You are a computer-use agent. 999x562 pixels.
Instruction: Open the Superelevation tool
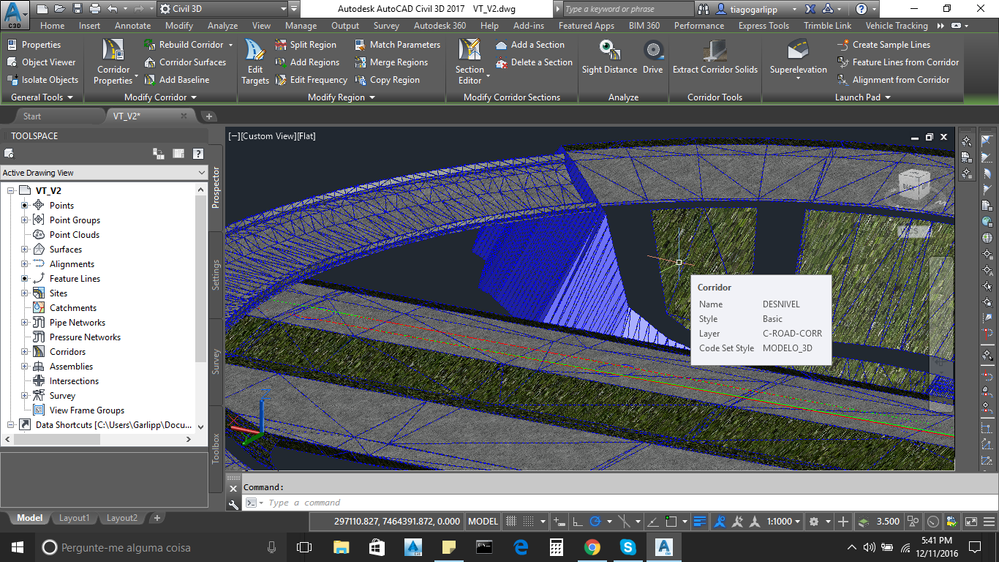click(798, 58)
